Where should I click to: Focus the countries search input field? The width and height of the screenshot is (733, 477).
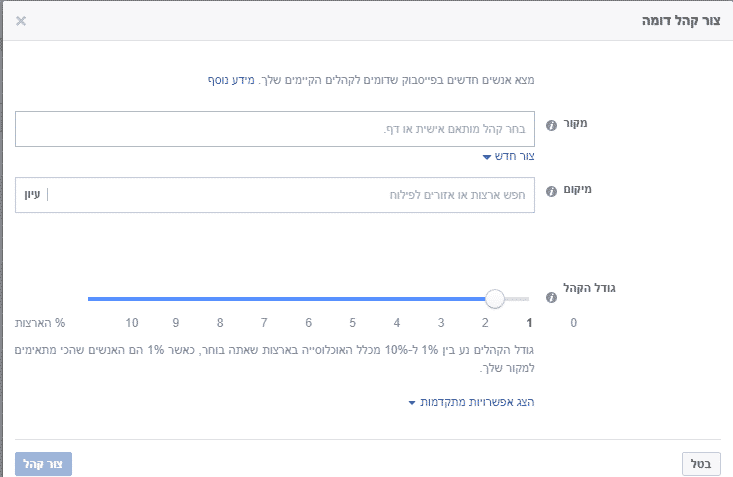290,195
